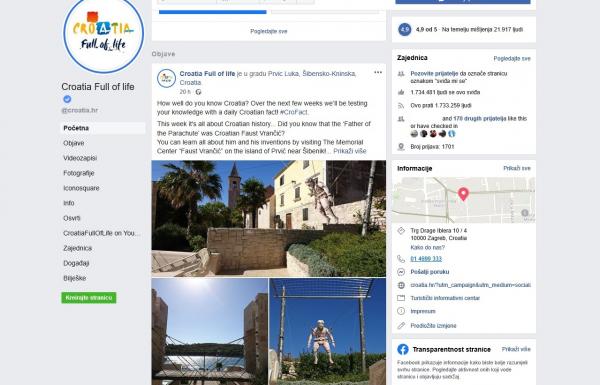Open Videozapisi in the left sidebar
Viewport: 600px width, 385px height.
click(x=80, y=158)
